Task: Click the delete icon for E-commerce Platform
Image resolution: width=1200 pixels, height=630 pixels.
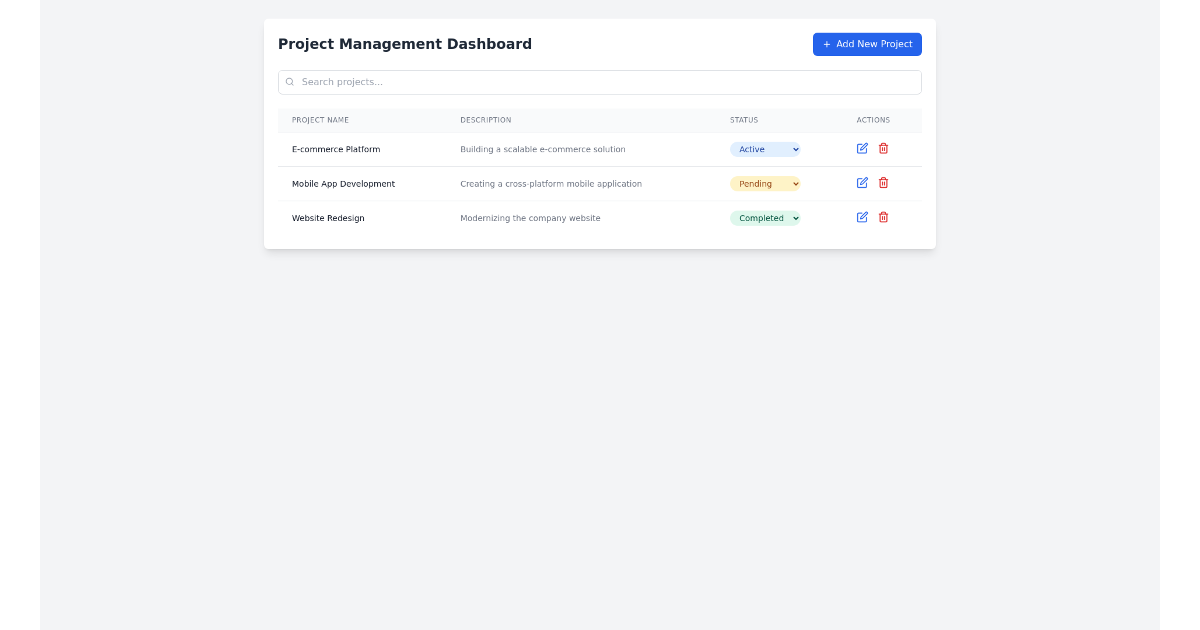Action: (x=883, y=148)
